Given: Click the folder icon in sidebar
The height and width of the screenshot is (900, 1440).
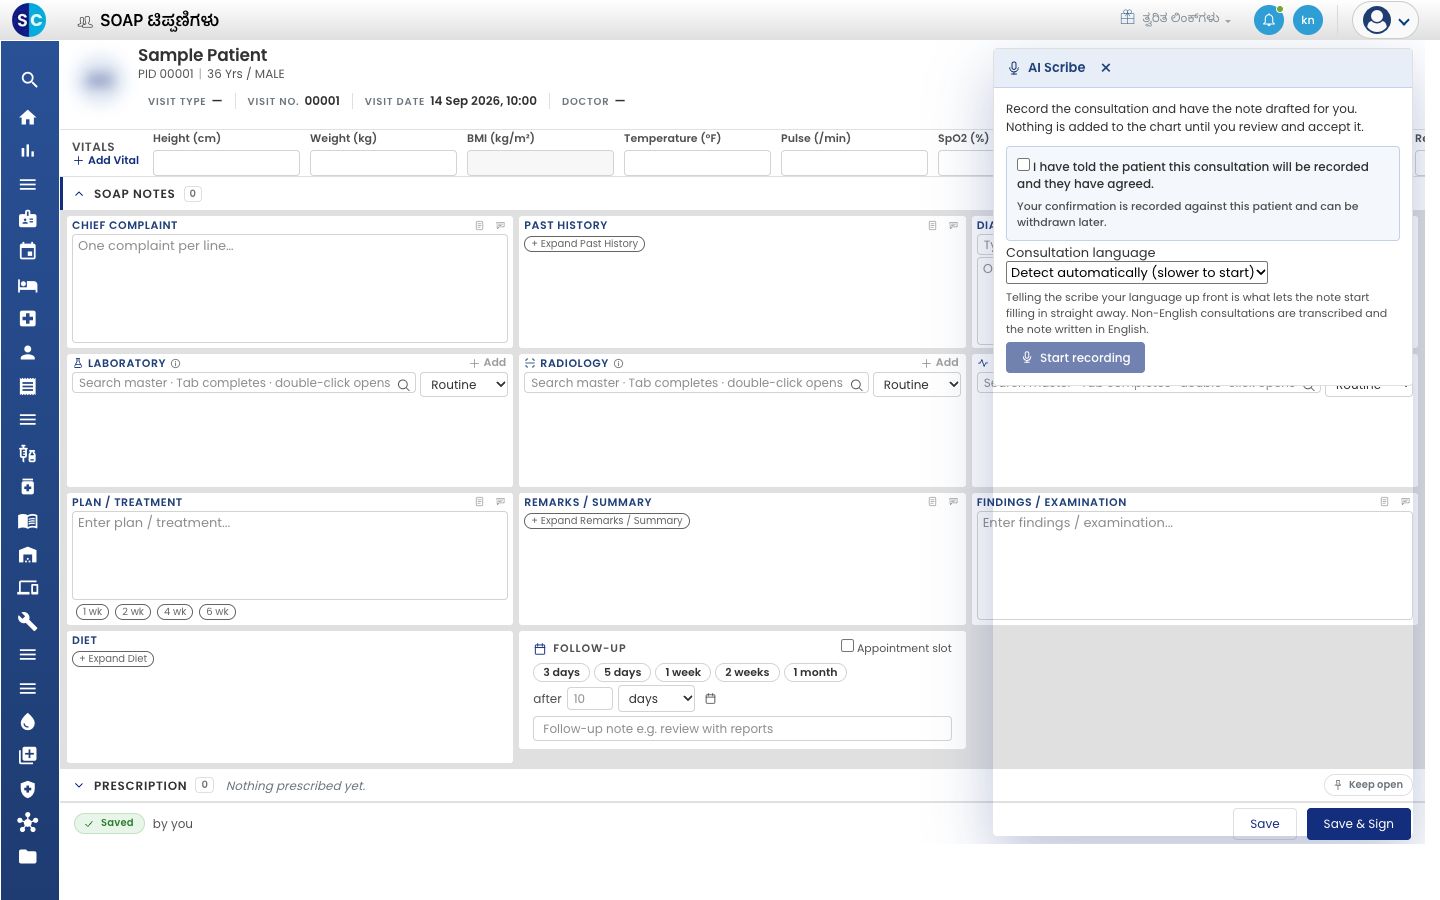Looking at the screenshot, I should (x=28, y=856).
